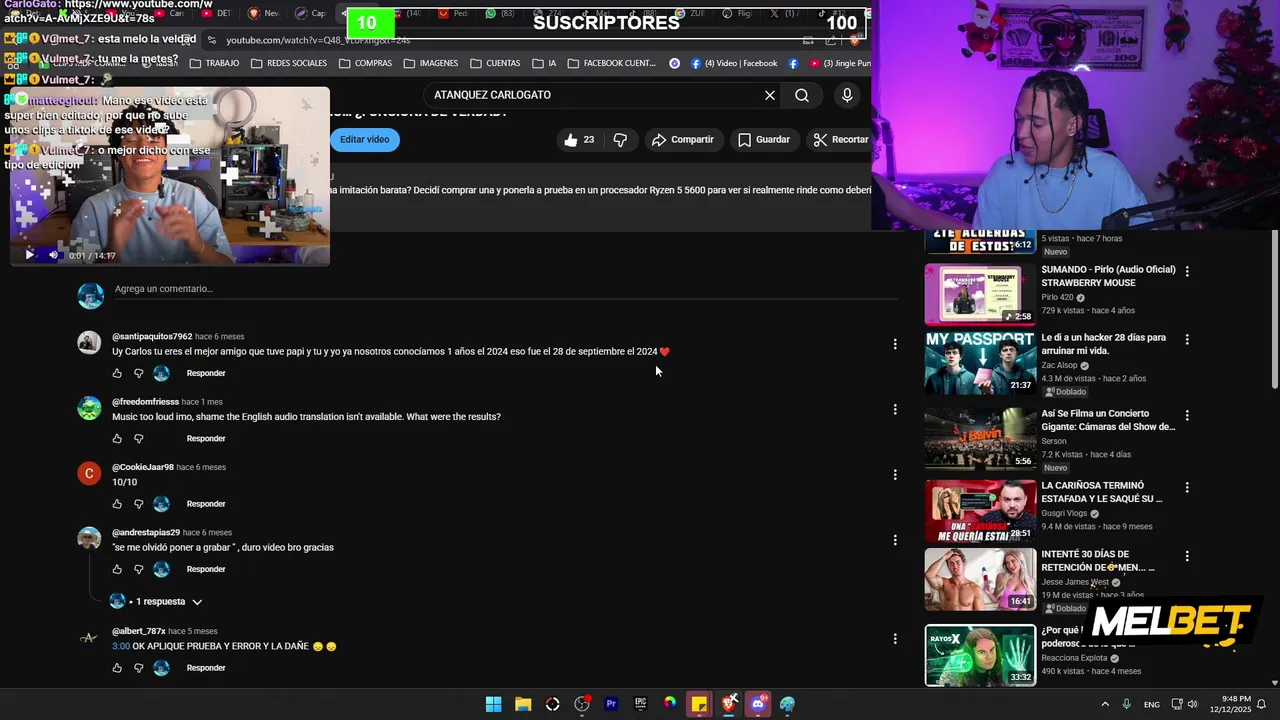Click the Agrega un comentario field
The image size is (1280, 720).
pos(505,289)
